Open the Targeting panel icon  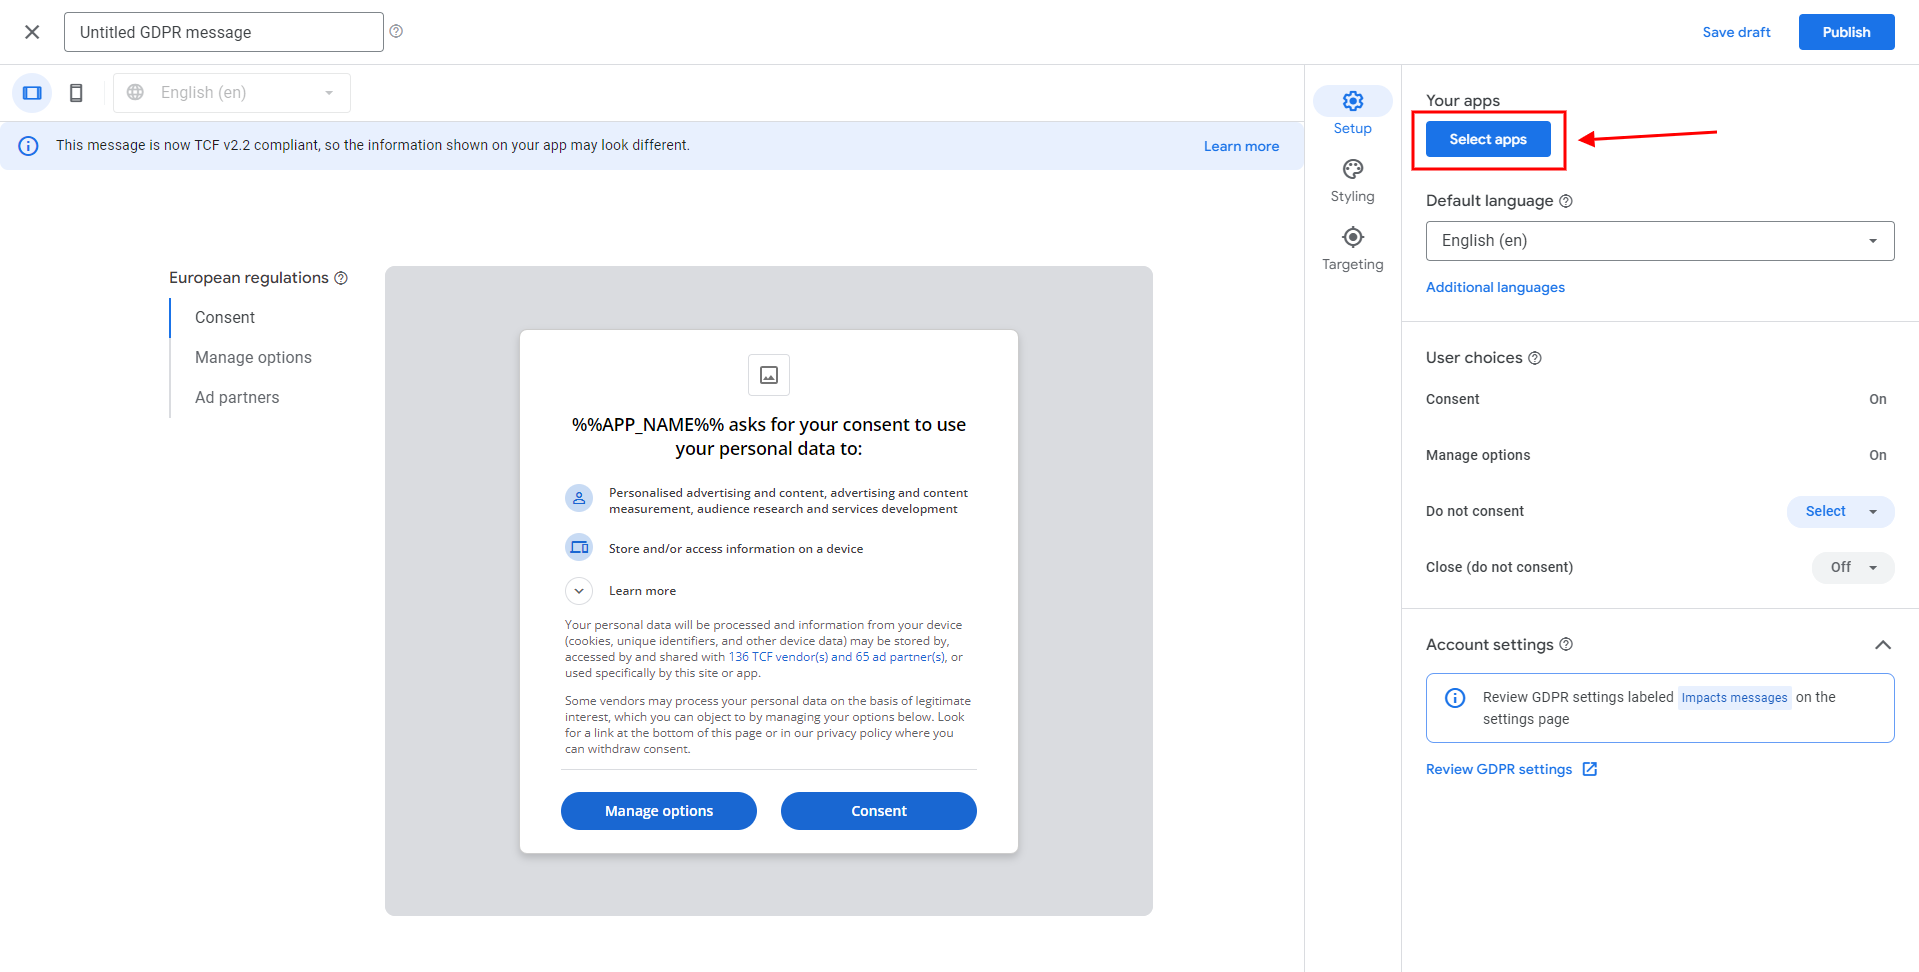pos(1352,237)
